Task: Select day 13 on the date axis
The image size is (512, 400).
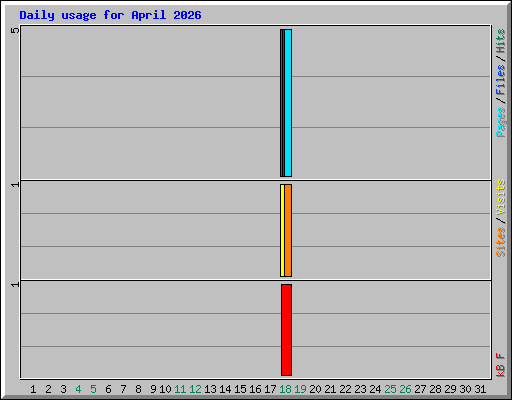Action: 210,389
